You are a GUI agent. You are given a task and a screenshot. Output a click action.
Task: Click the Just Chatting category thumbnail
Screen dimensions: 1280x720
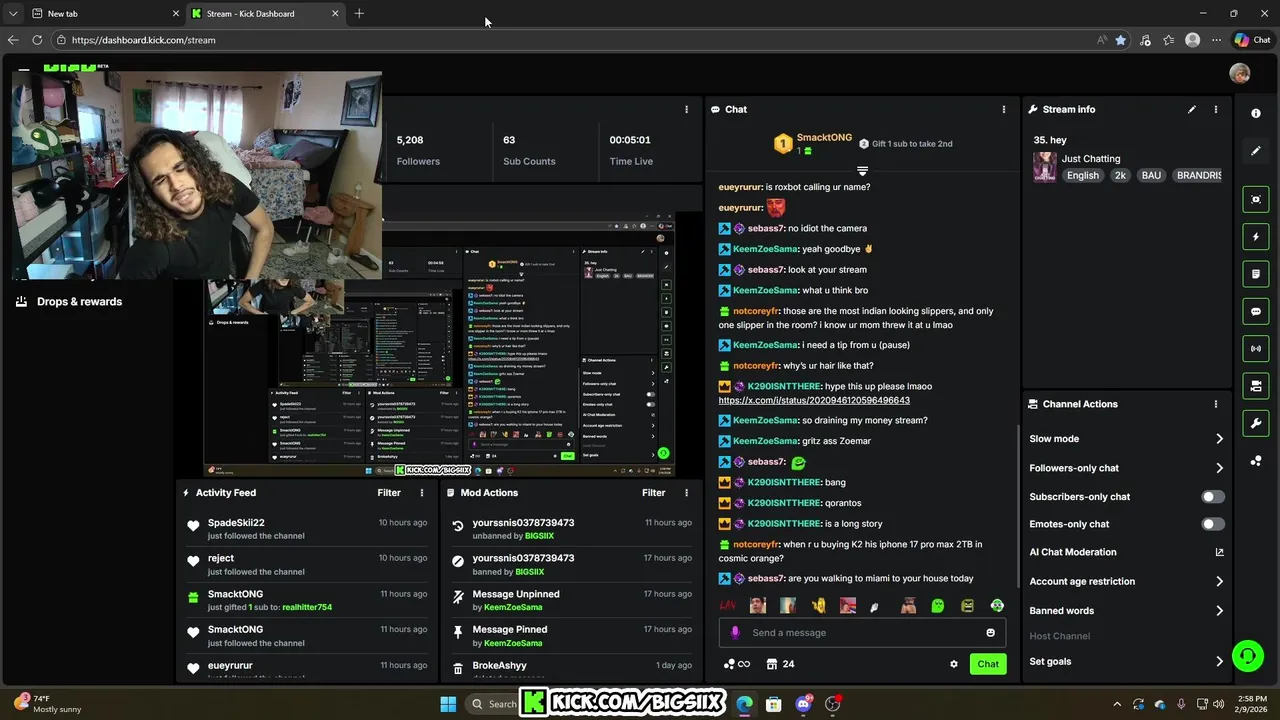point(1045,167)
